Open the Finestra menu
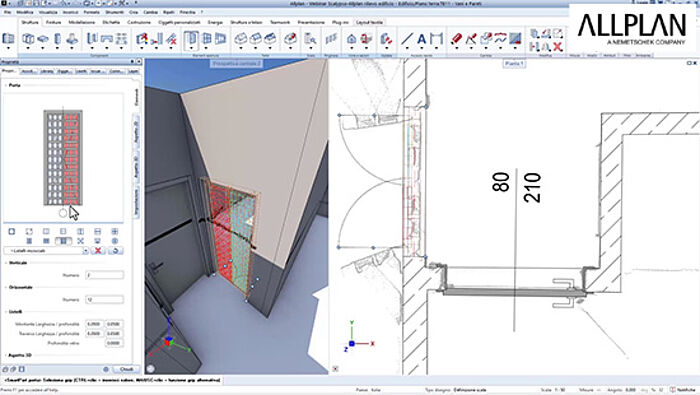The height and width of the screenshot is (395, 700). click(188, 12)
